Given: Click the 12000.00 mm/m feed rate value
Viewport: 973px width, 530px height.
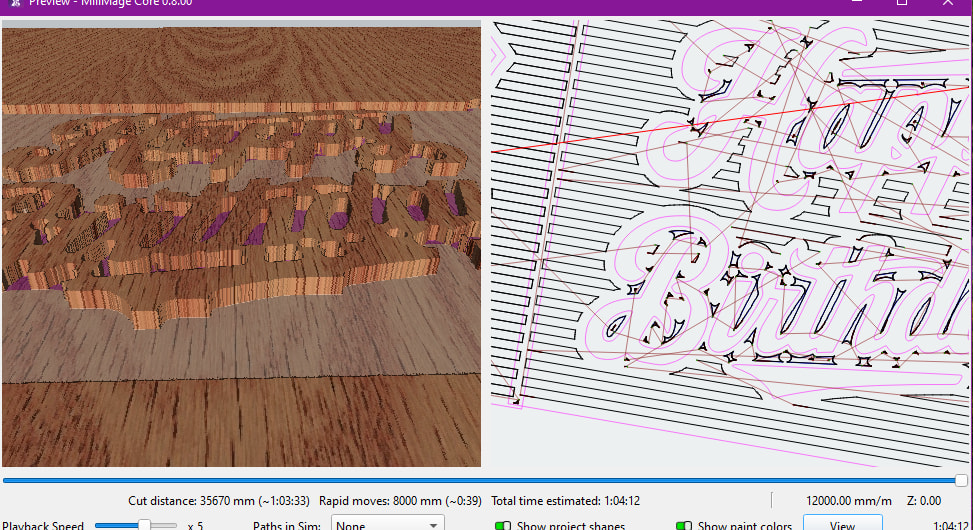Looking at the screenshot, I should tap(849, 501).
